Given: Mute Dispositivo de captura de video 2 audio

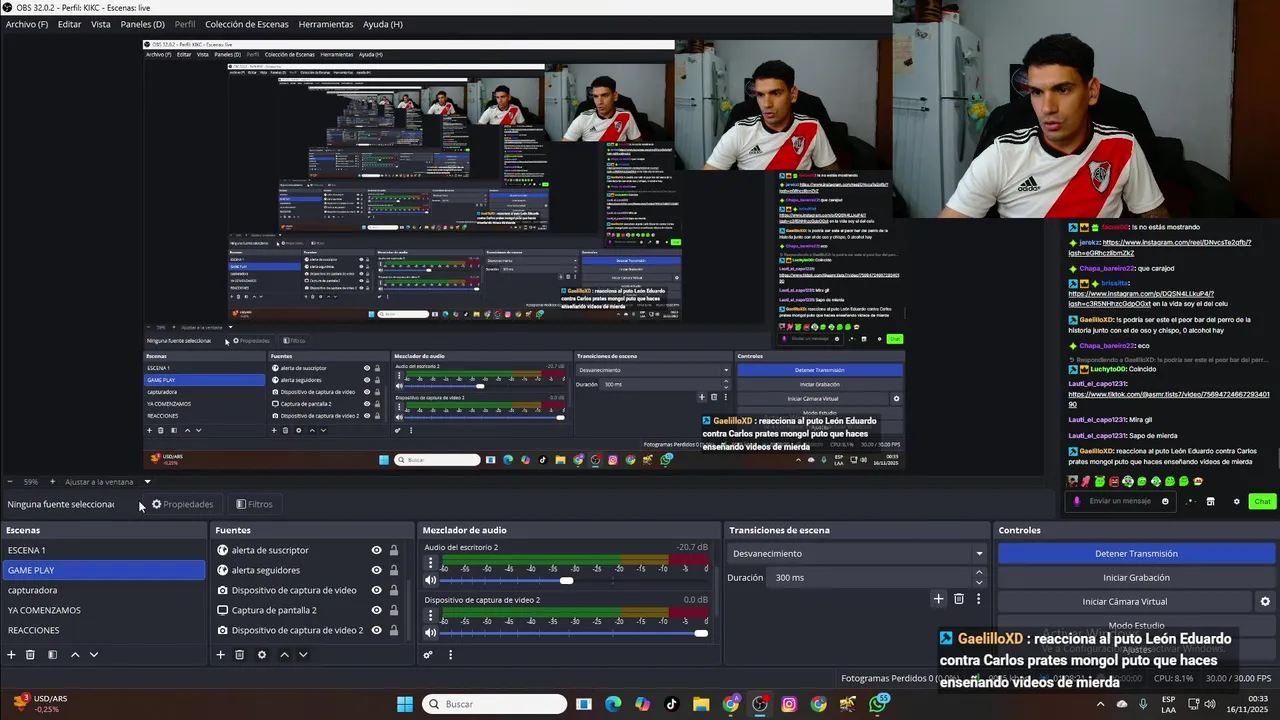Looking at the screenshot, I should (x=431, y=632).
